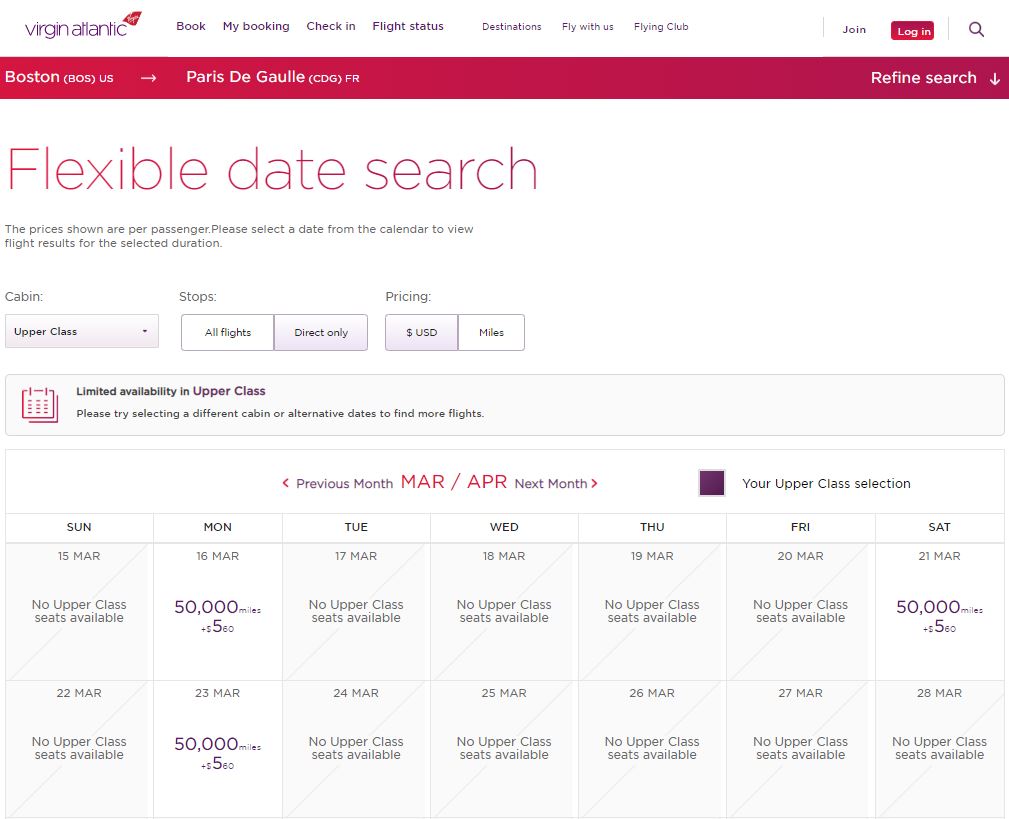Viewport: 1009px width, 819px height.
Task: Open the Check in menu
Action: (x=331, y=26)
